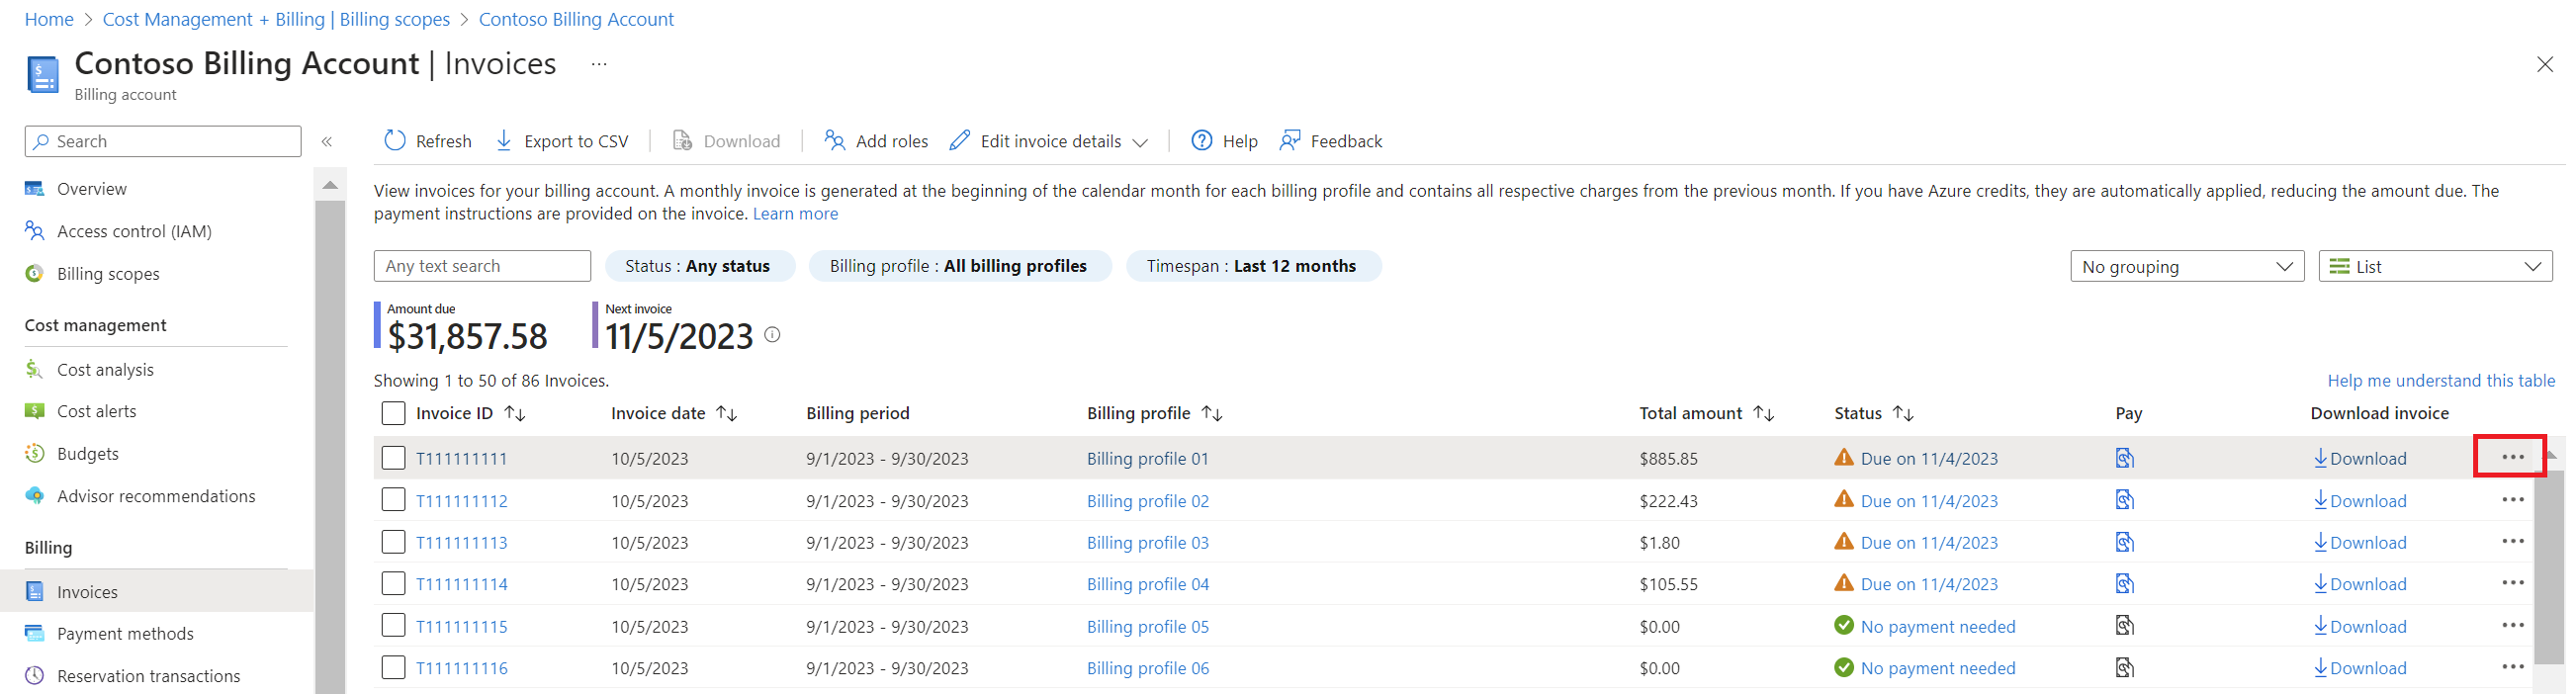Image resolution: width=2576 pixels, height=694 pixels.
Task: Select the checkbox for invoice T111111112
Action: tap(393, 500)
